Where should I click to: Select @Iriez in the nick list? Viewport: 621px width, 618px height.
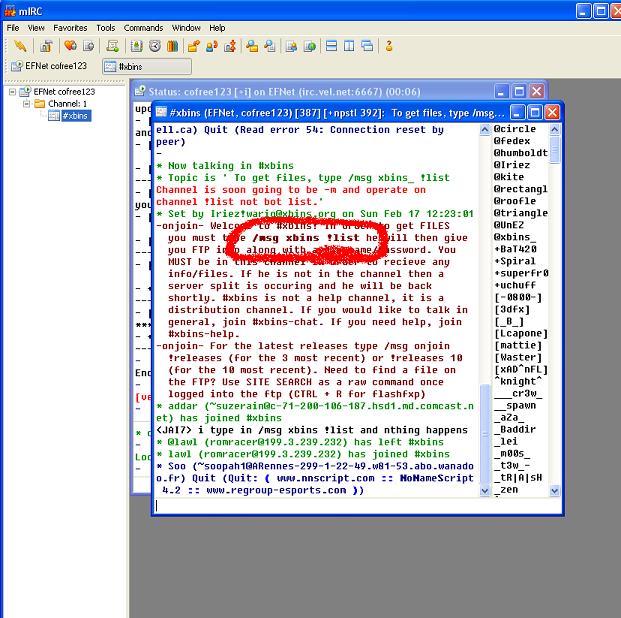(512, 165)
